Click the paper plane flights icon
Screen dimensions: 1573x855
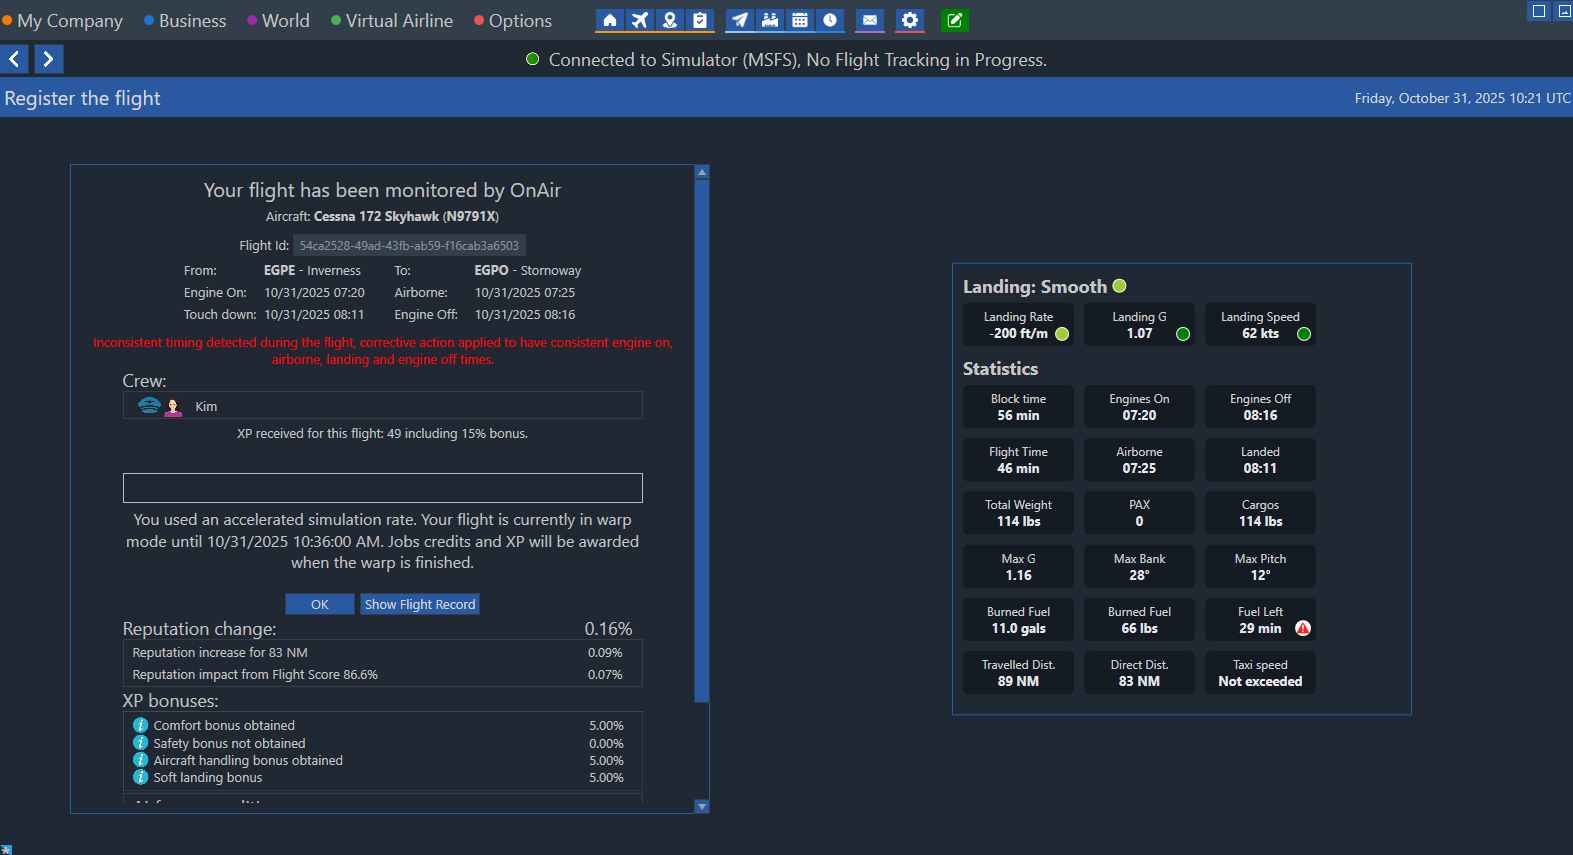[x=739, y=20]
